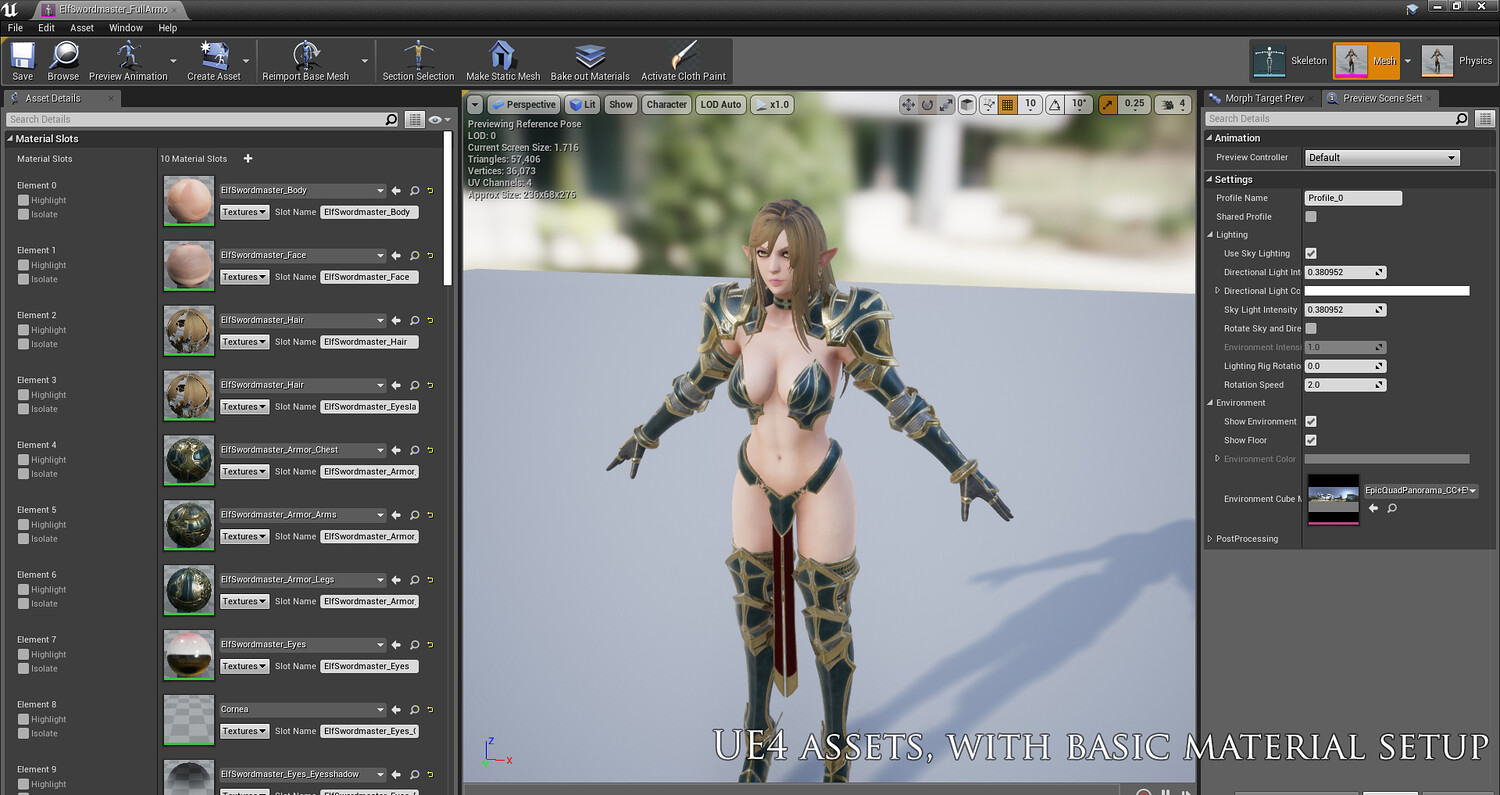This screenshot has height=795, width=1500.
Task: Toggle the Show Floor checkbox
Action: click(x=1311, y=440)
